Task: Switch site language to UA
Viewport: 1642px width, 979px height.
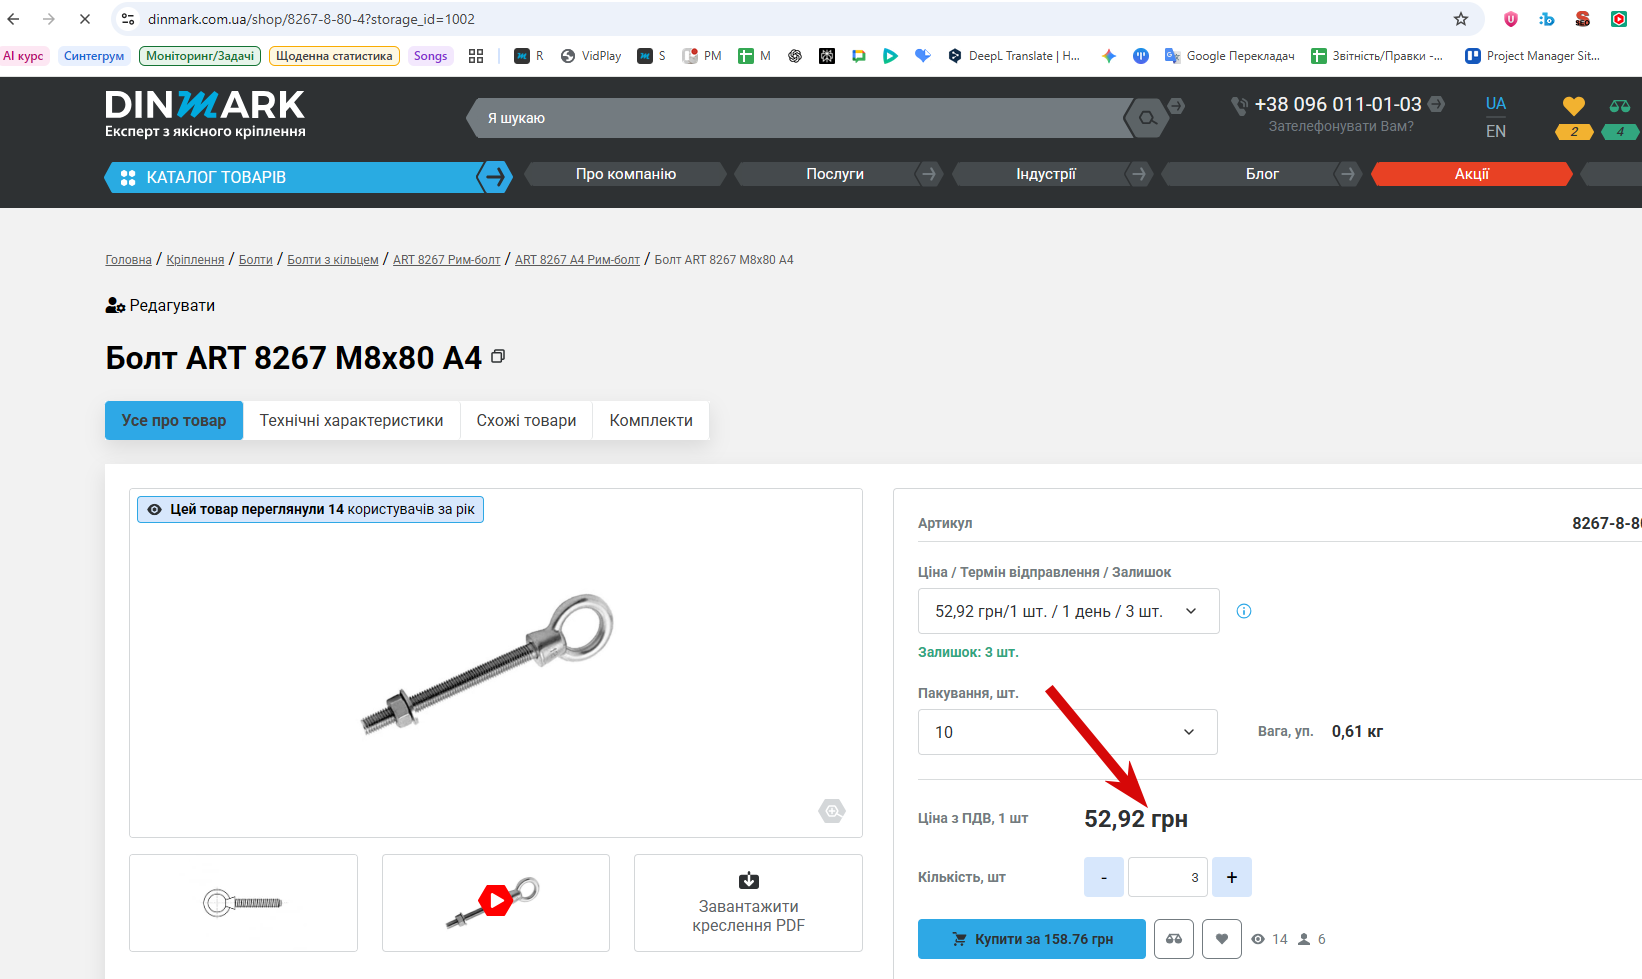Action: [1496, 104]
